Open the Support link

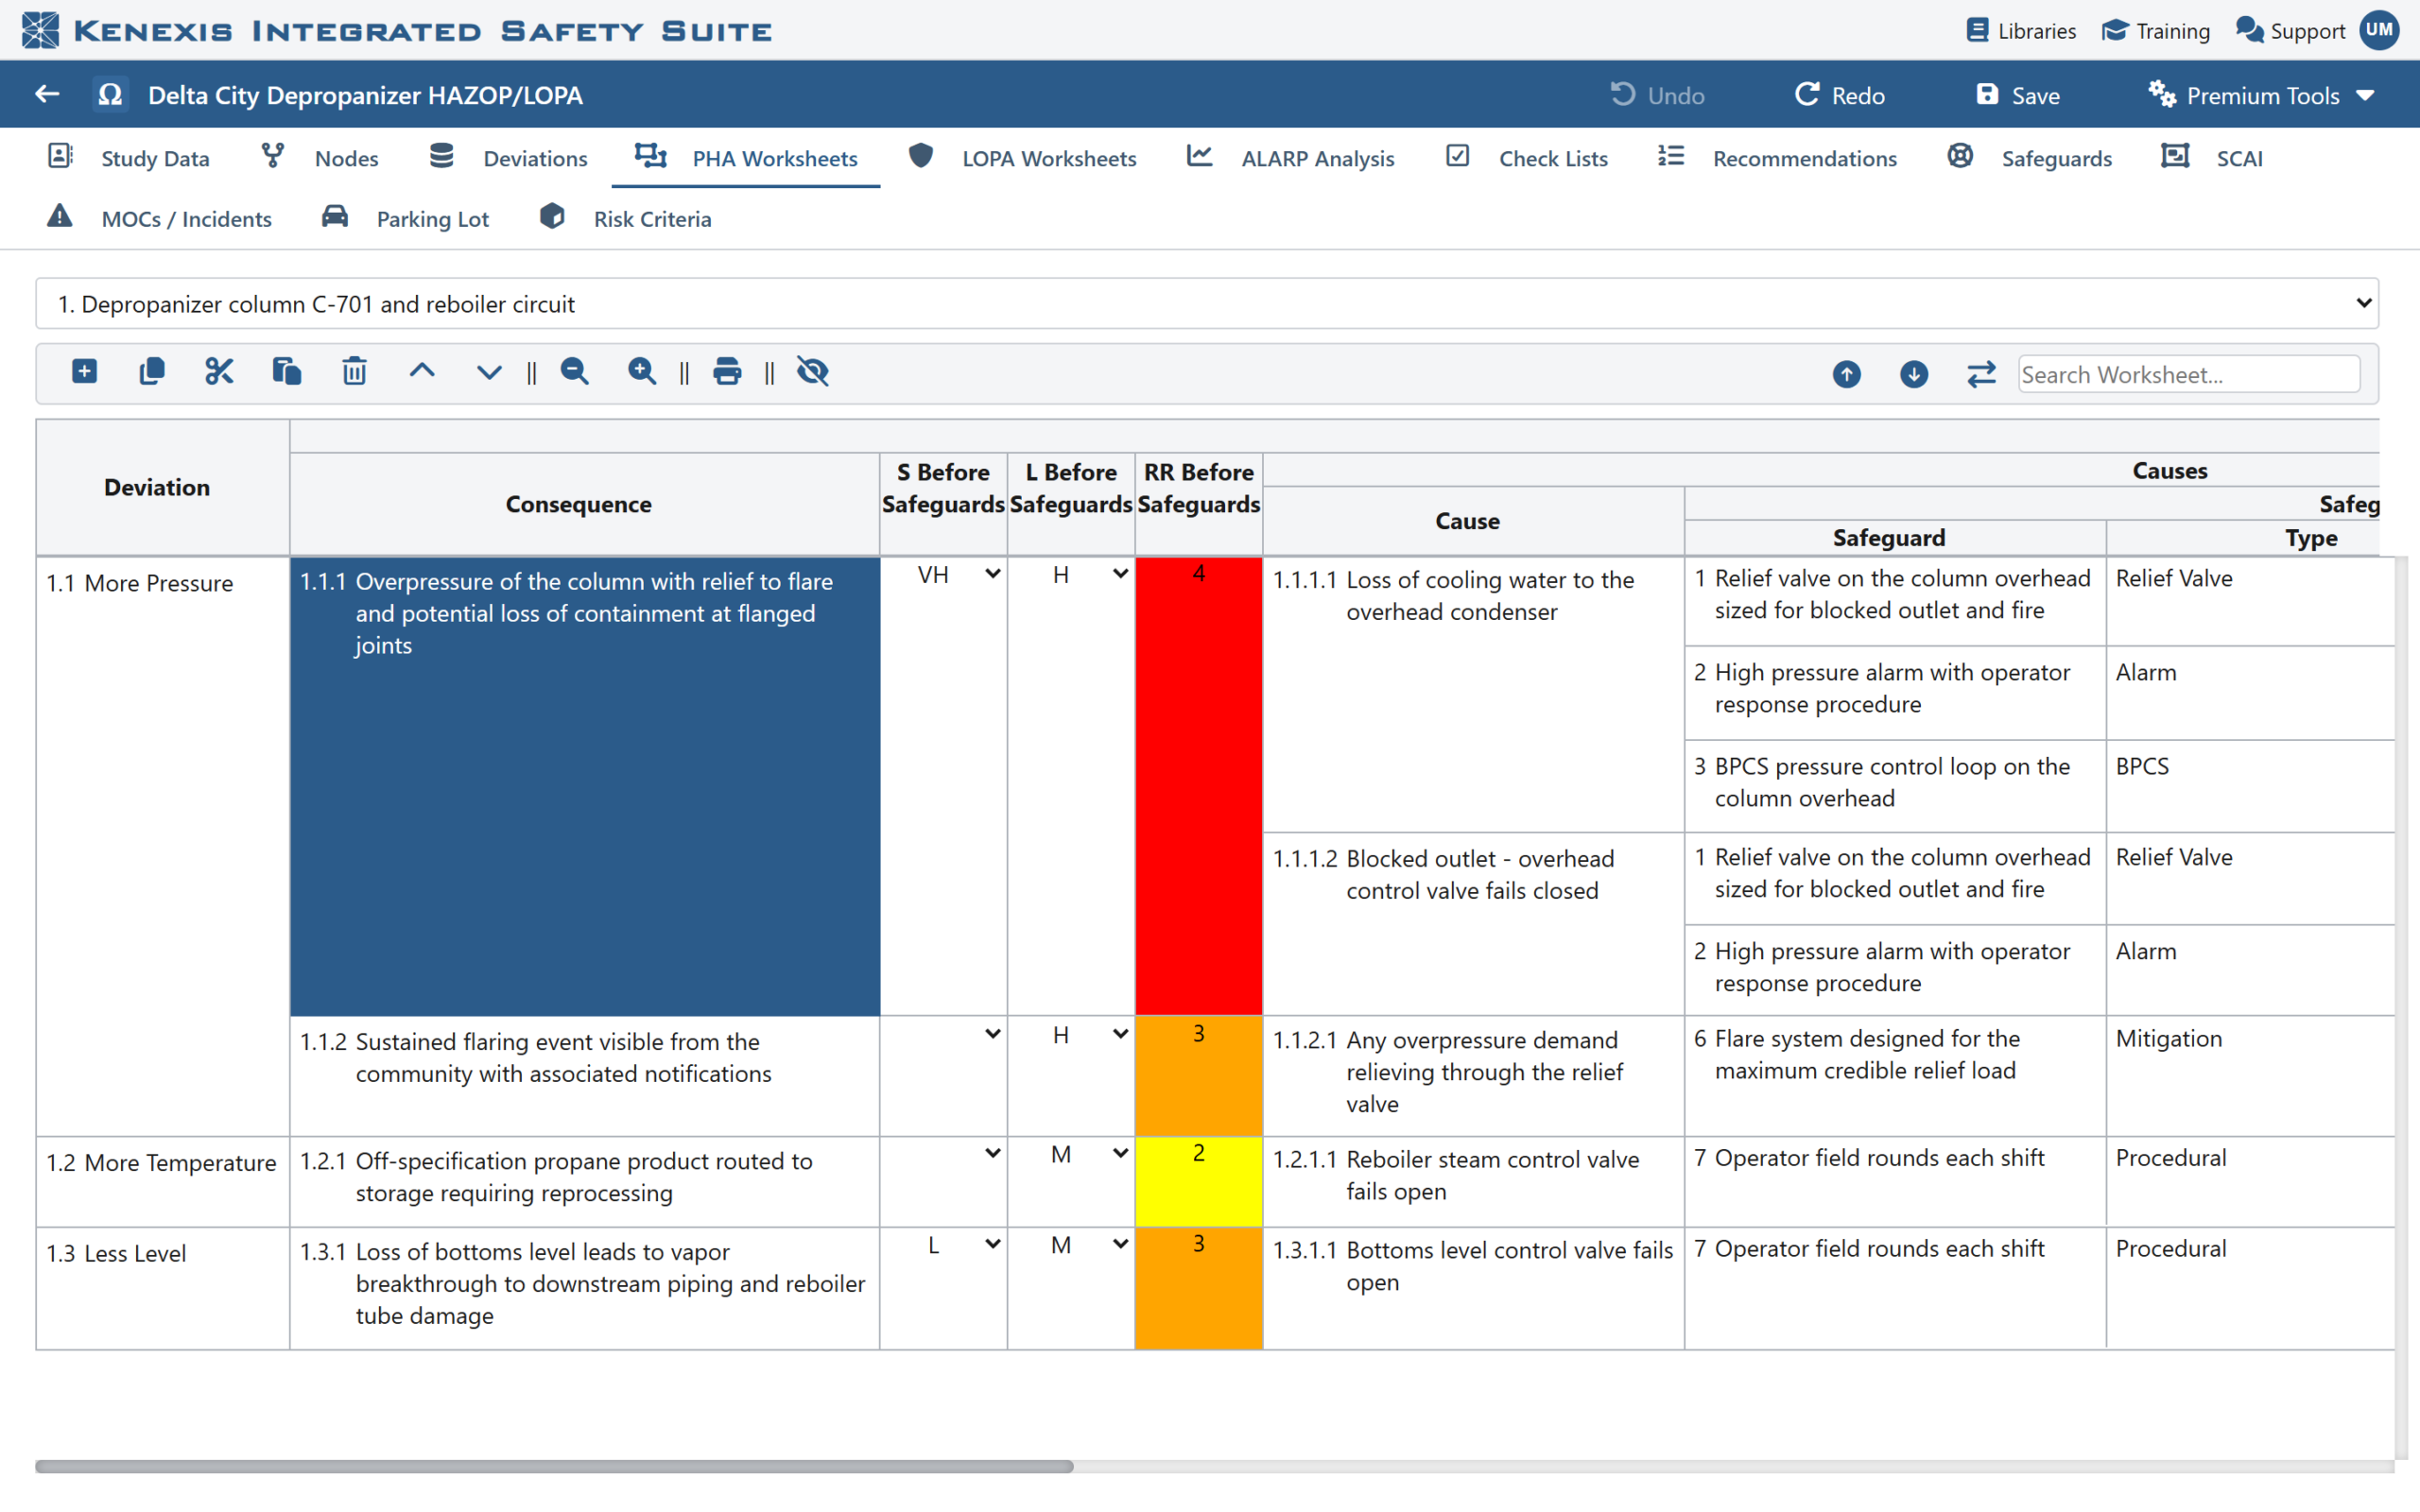click(2290, 31)
